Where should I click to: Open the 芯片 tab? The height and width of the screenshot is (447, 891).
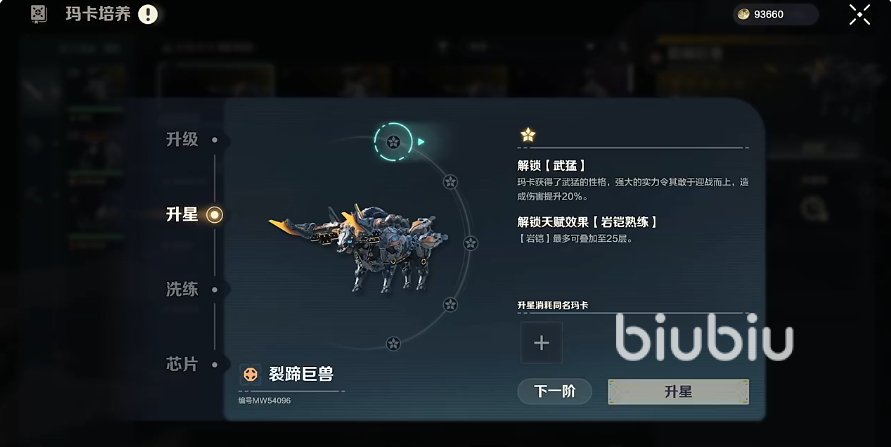click(182, 364)
